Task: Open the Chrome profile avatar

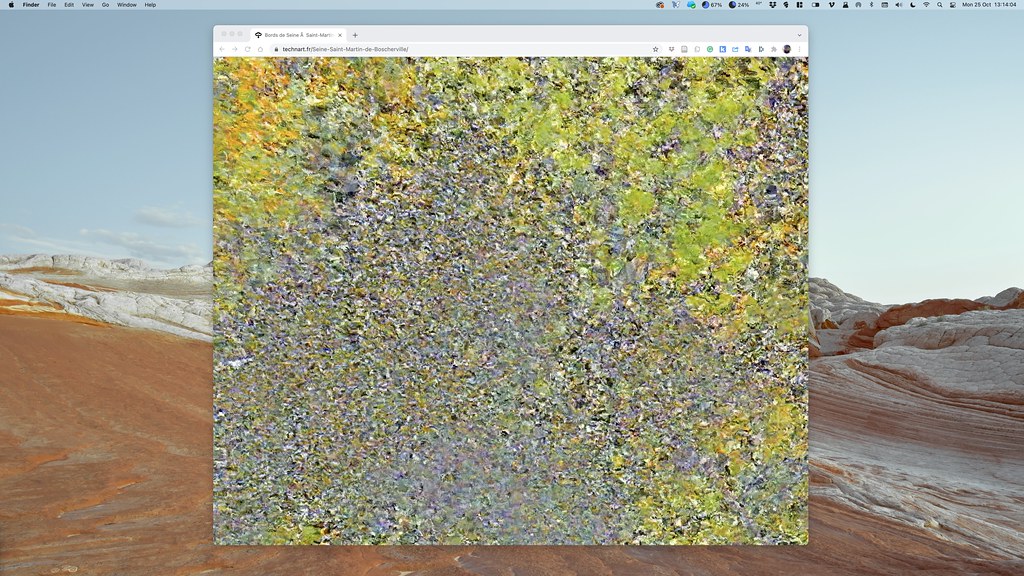Action: pyautogui.click(x=787, y=49)
